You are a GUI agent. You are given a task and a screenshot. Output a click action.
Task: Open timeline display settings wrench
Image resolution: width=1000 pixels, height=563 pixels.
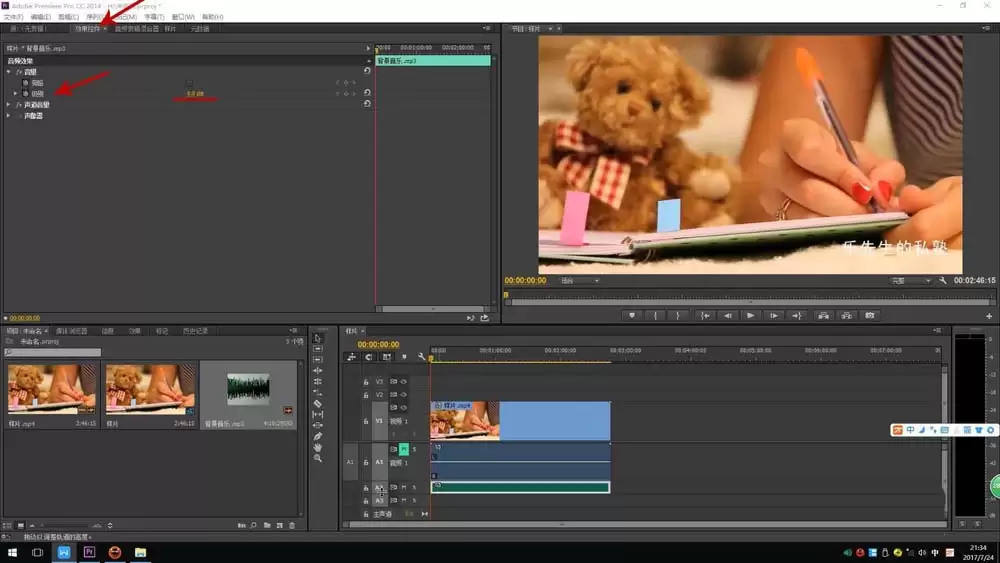421,357
